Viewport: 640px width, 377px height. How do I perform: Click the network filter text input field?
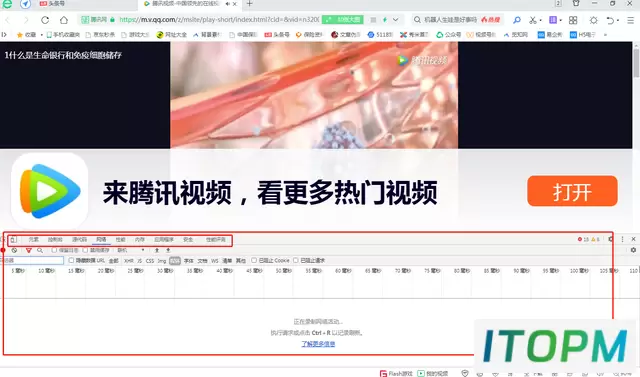33,260
